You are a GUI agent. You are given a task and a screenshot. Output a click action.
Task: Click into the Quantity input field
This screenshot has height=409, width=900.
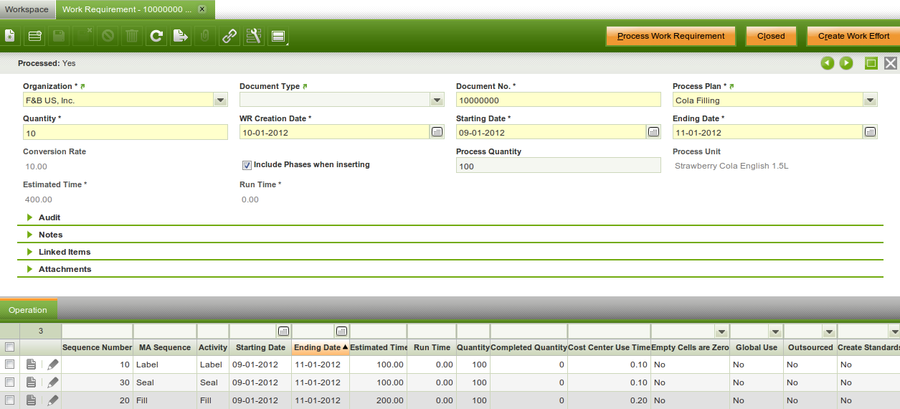[x=125, y=133]
